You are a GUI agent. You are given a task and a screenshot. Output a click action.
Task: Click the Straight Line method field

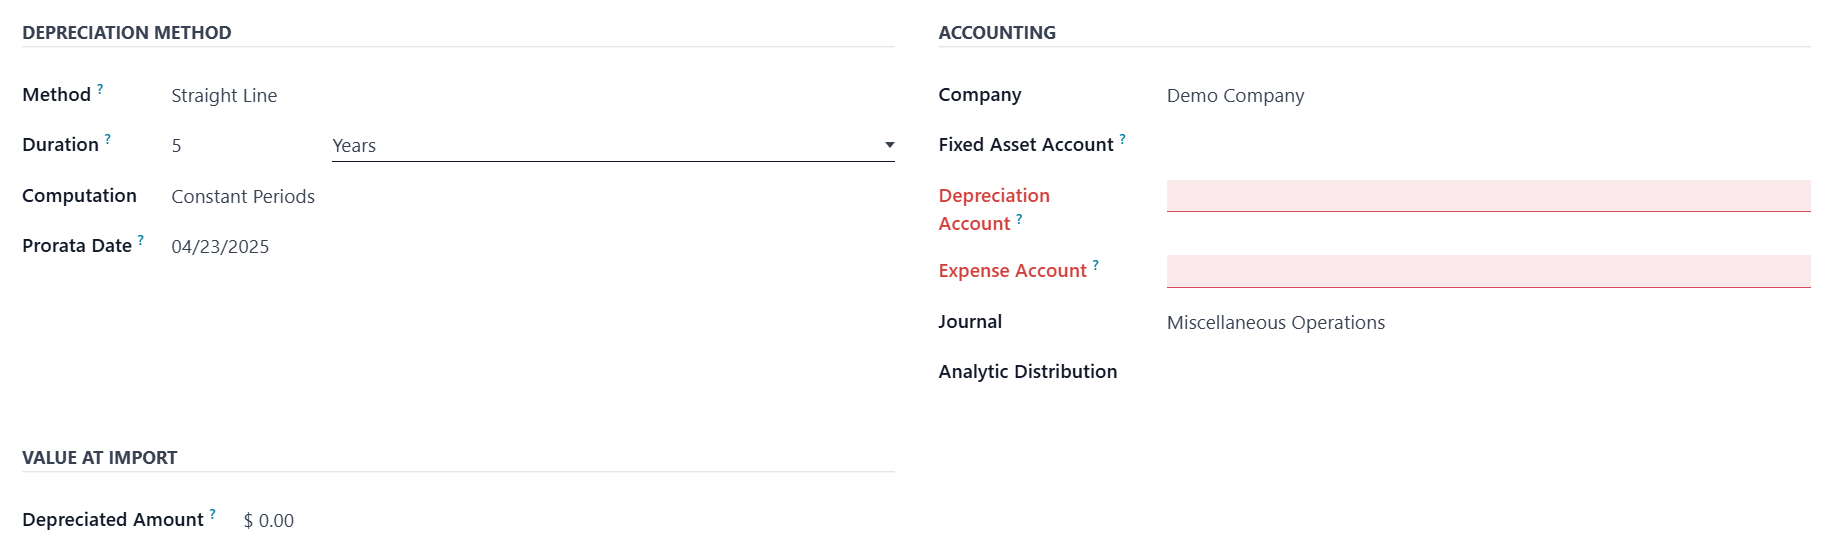coord(224,96)
